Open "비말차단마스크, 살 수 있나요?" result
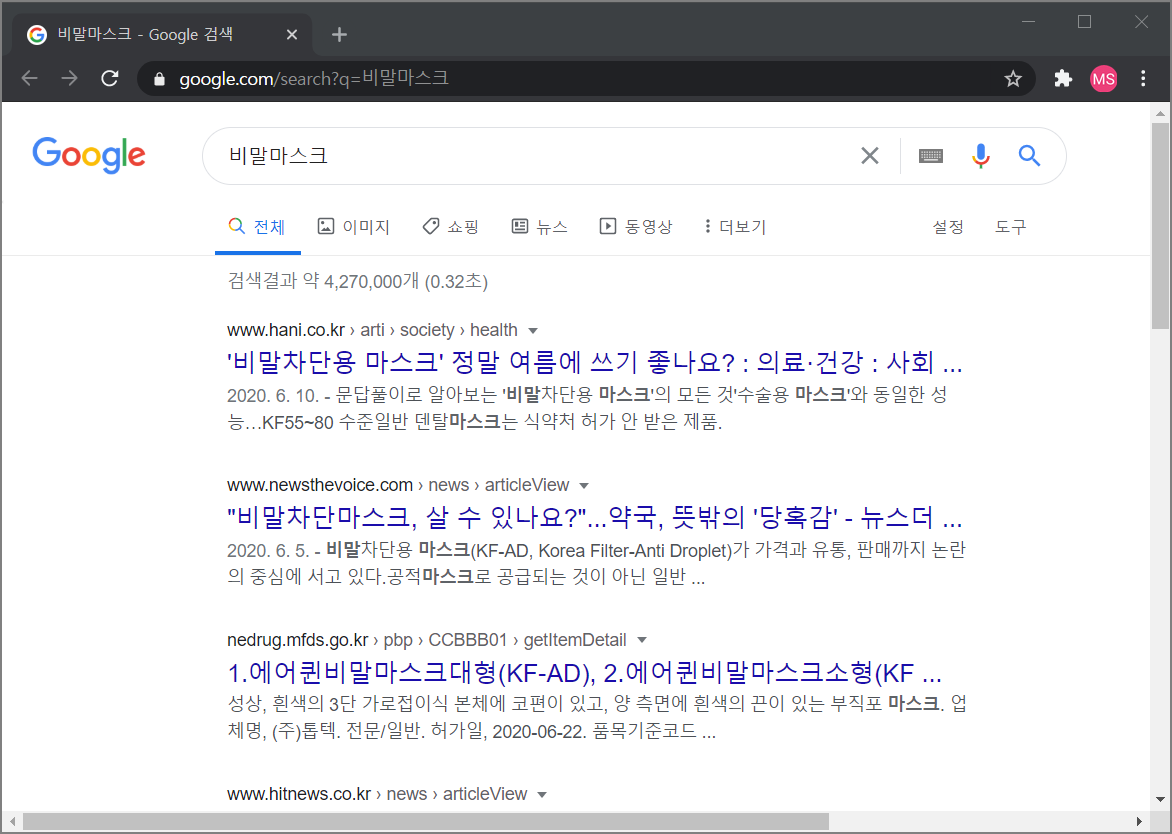The image size is (1172, 834). (594, 517)
